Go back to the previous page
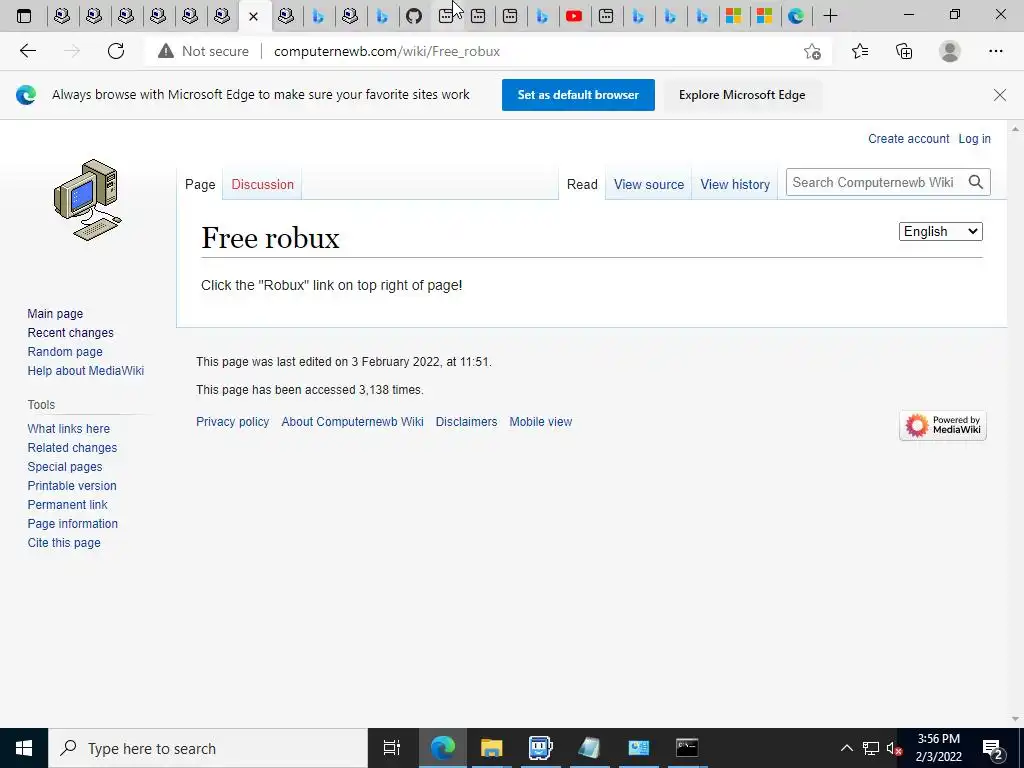 coord(28,51)
